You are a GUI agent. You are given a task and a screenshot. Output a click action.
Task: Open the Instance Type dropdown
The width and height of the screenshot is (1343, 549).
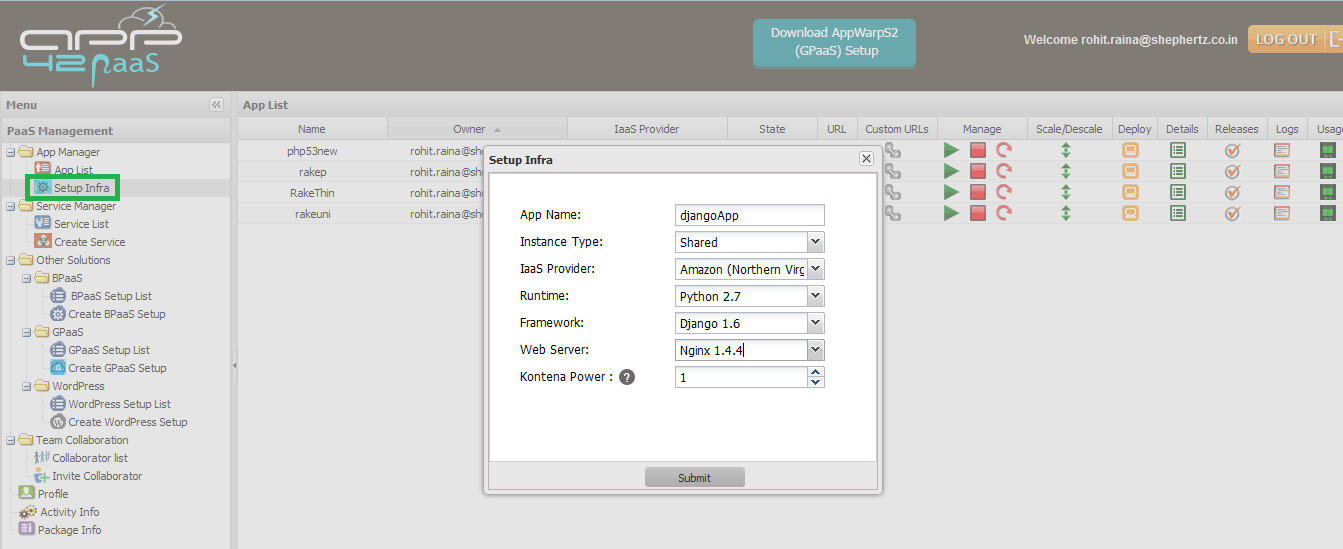815,242
